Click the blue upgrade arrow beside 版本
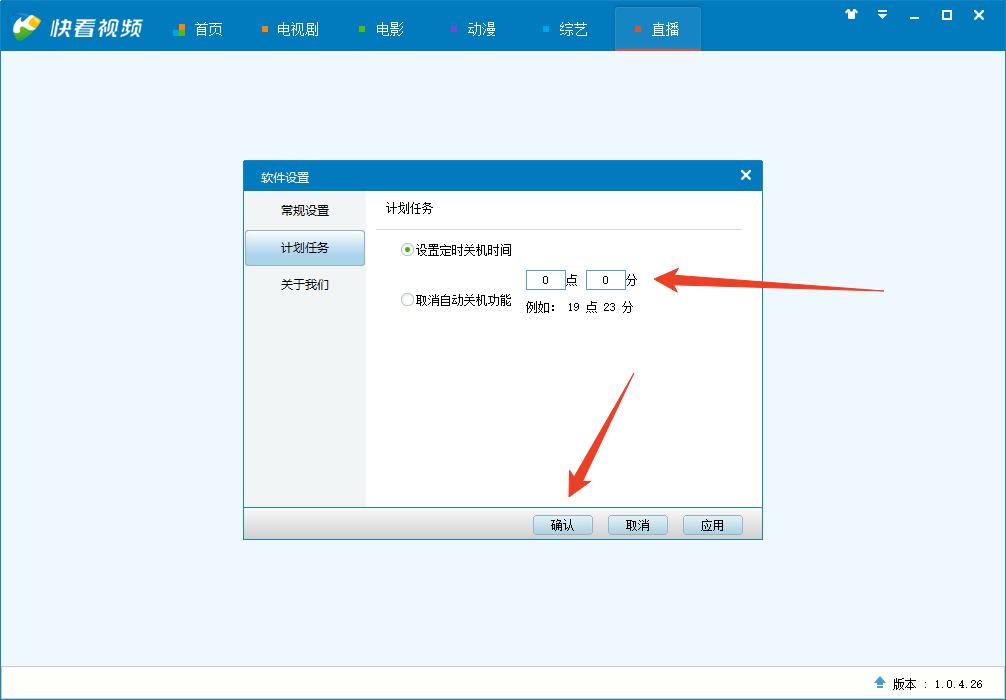Screen dimensions: 1006x700 click(x=880, y=682)
